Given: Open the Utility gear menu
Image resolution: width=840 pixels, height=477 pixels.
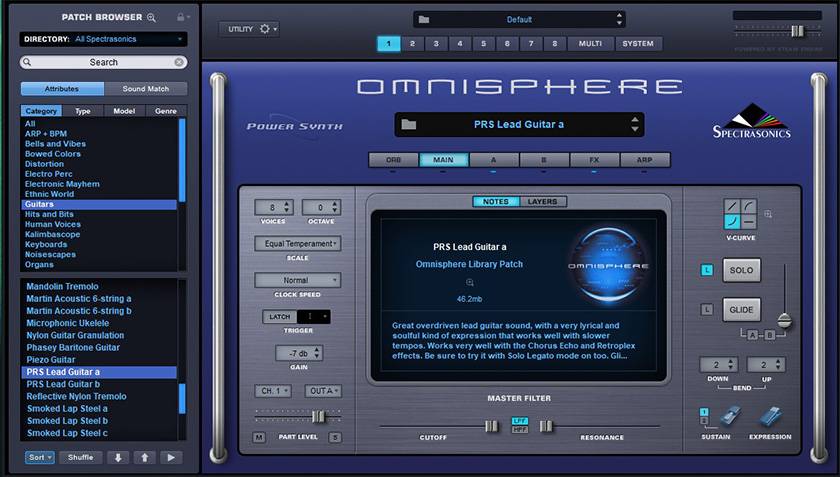Looking at the screenshot, I should 265,29.
